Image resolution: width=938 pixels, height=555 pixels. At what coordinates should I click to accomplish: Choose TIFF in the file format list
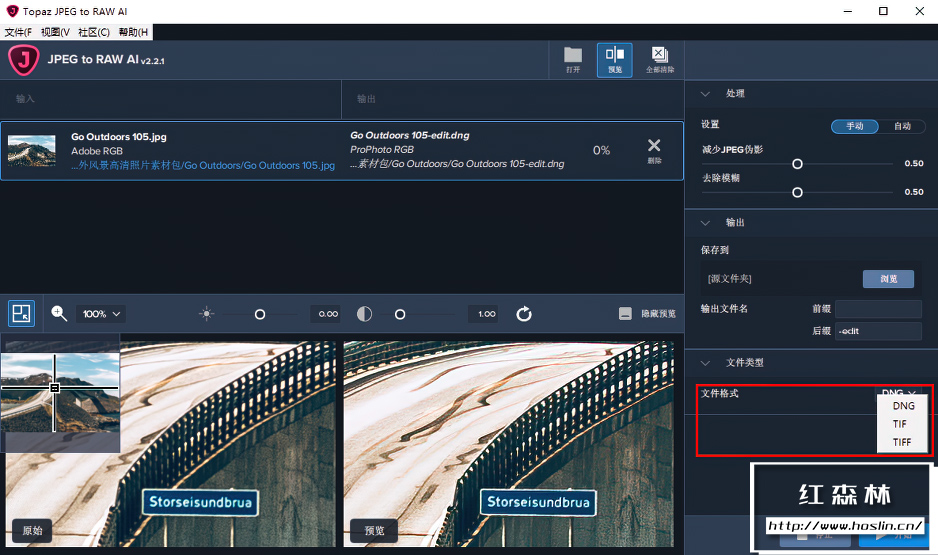(902, 443)
